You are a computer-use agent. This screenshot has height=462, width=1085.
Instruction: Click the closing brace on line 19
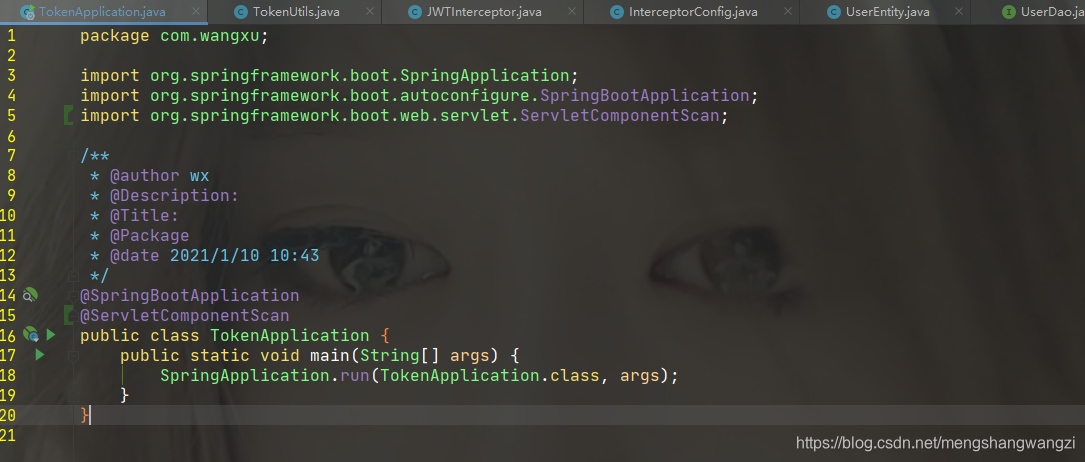pyautogui.click(x=125, y=396)
